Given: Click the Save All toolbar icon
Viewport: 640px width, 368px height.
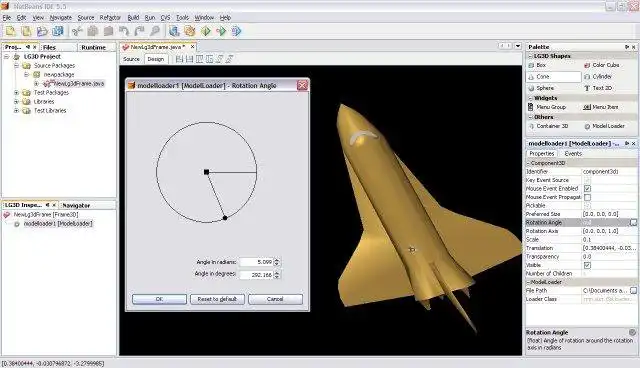Looking at the screenshot, I should click(58, 31).
